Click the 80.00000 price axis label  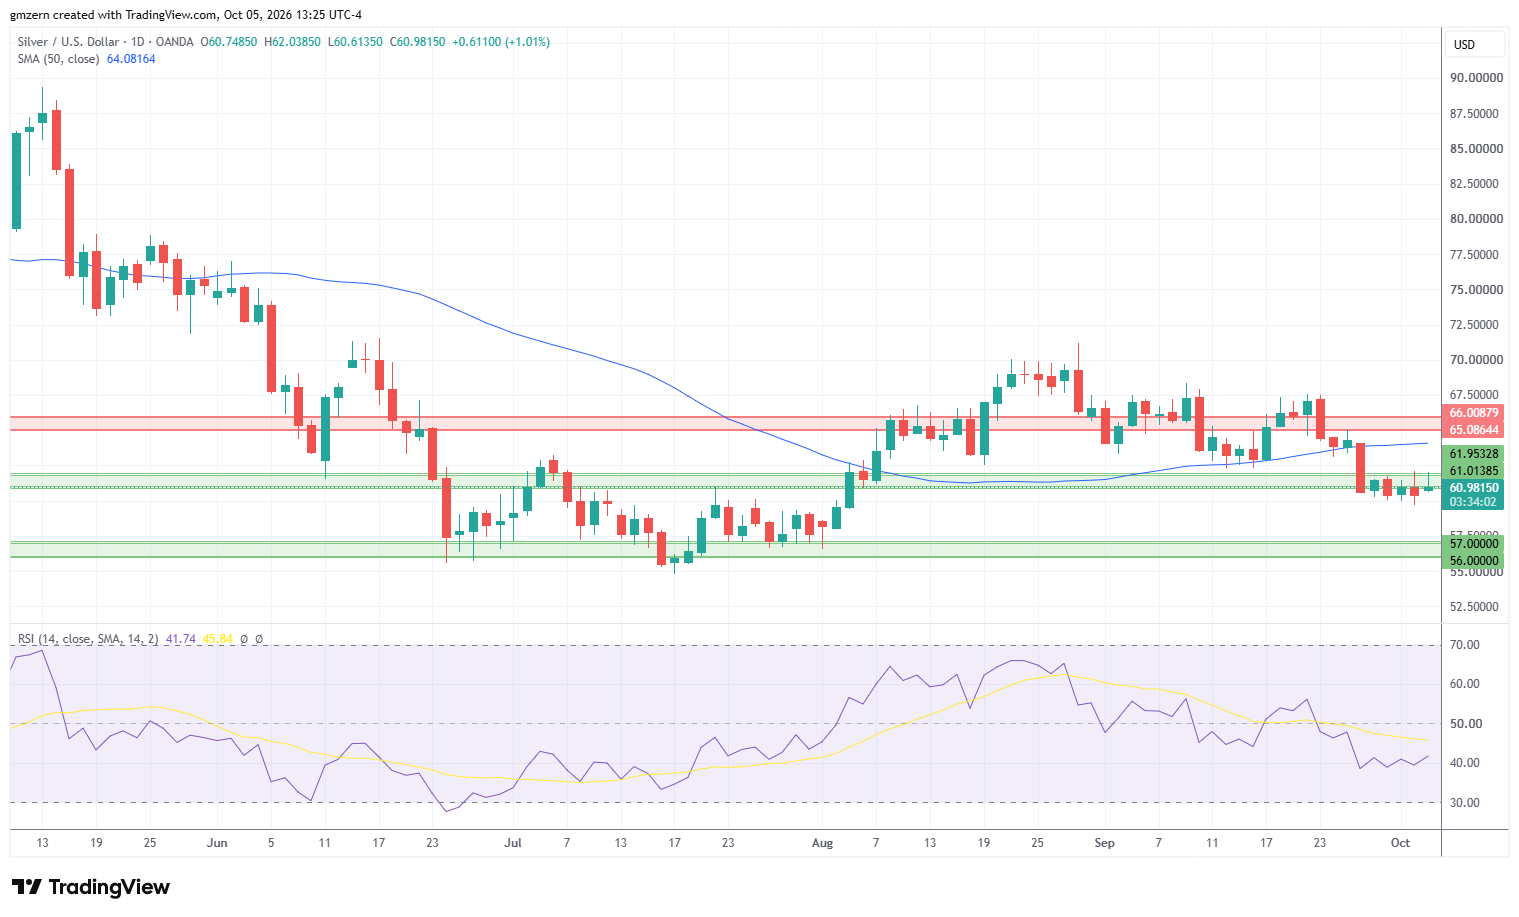pos(1476,219)
